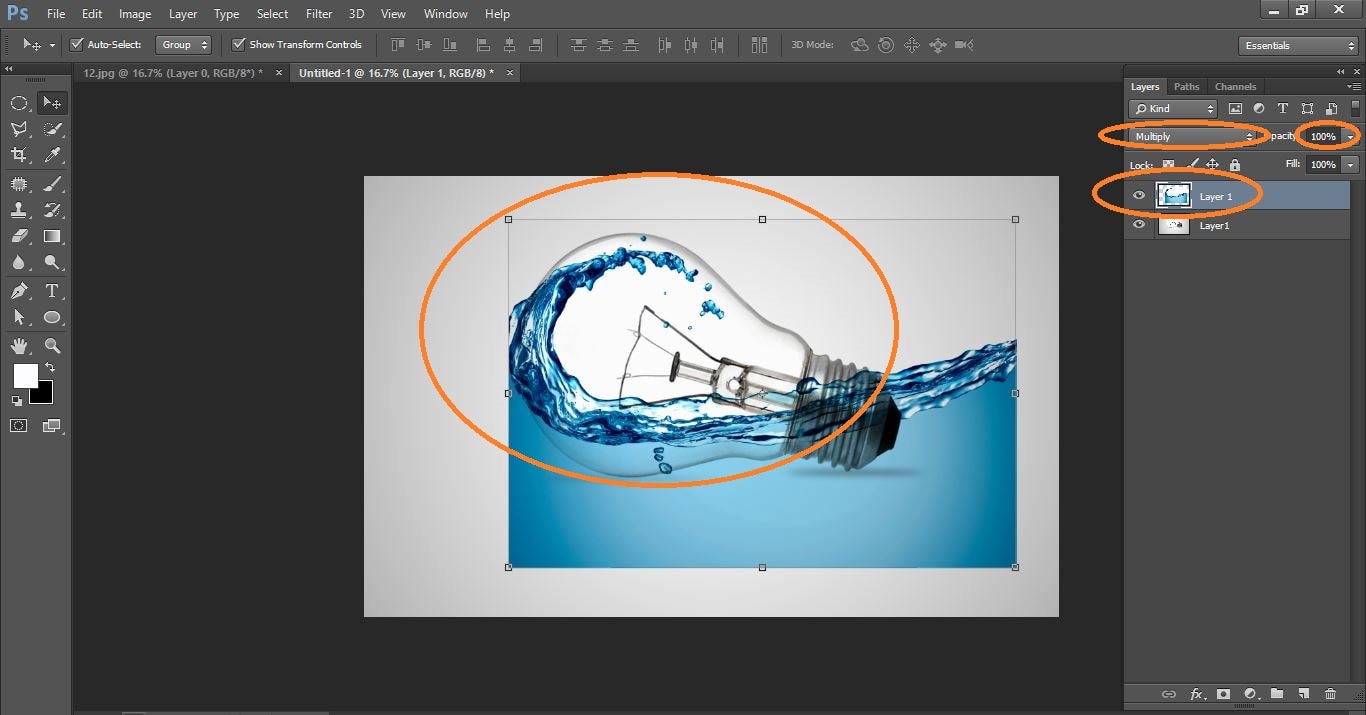Delete the selected layer via trash icon

[x=1331, y=694]
